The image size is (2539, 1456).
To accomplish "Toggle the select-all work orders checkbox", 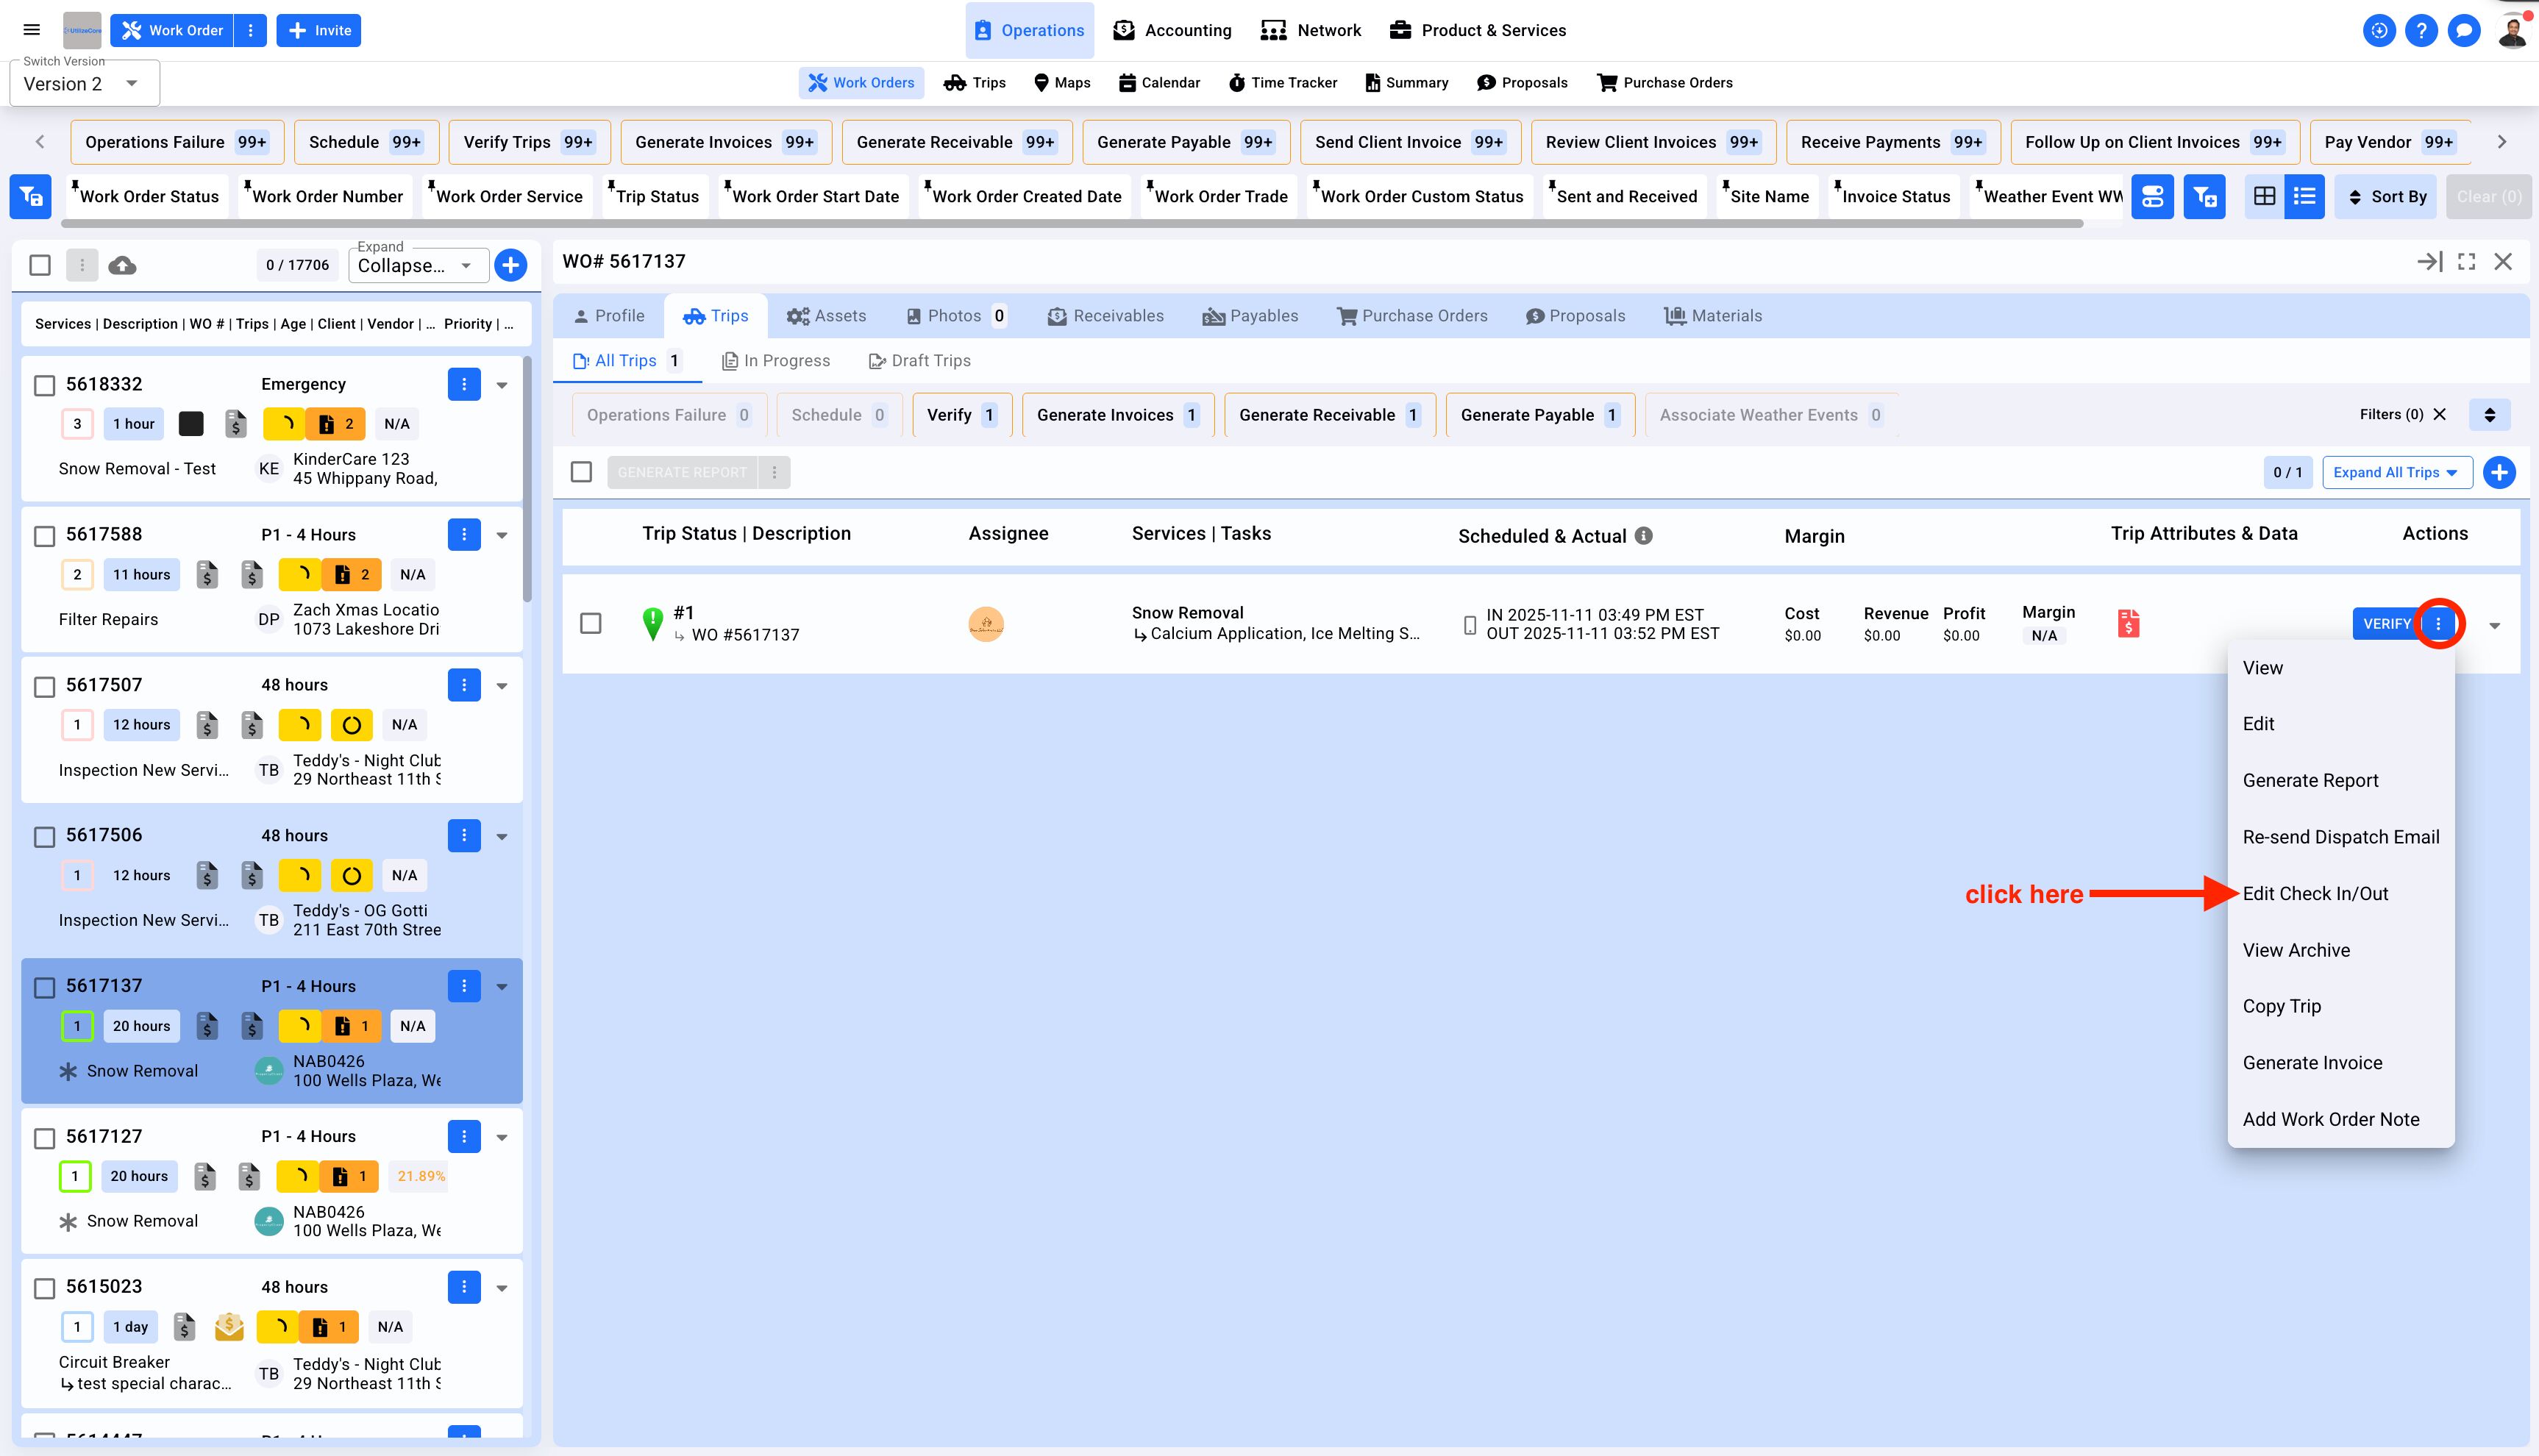I will pos(40,265).
